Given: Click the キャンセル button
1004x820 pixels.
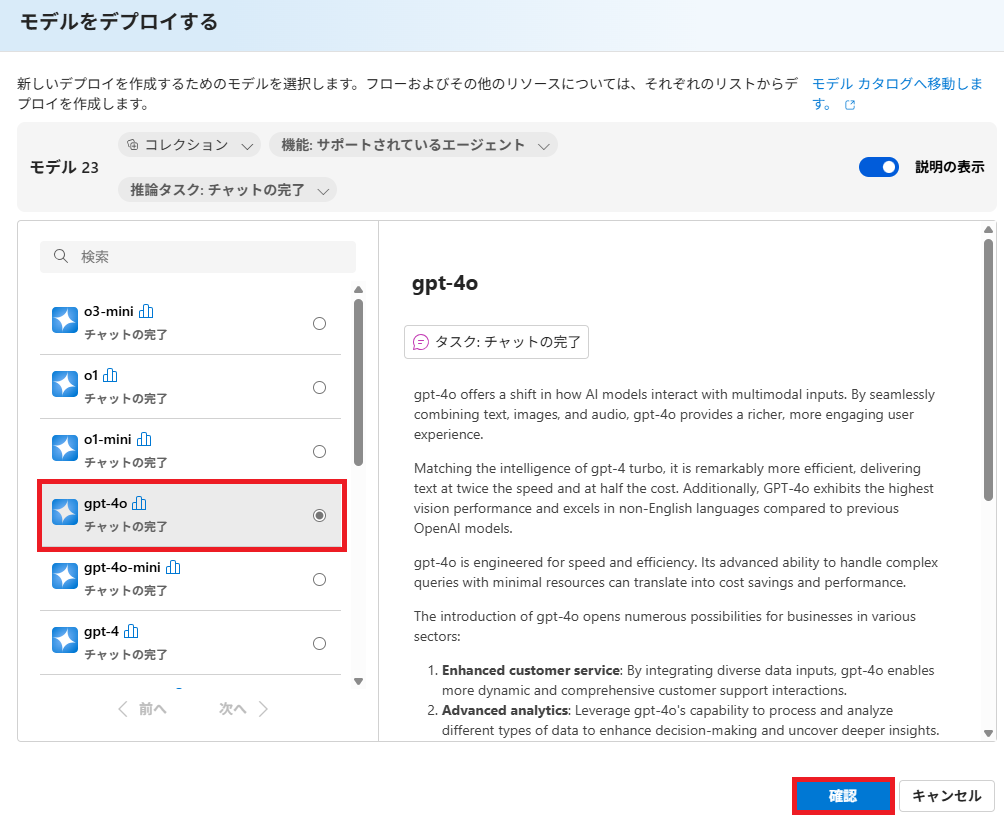Looking at the screenshot, I should point(946,796).
